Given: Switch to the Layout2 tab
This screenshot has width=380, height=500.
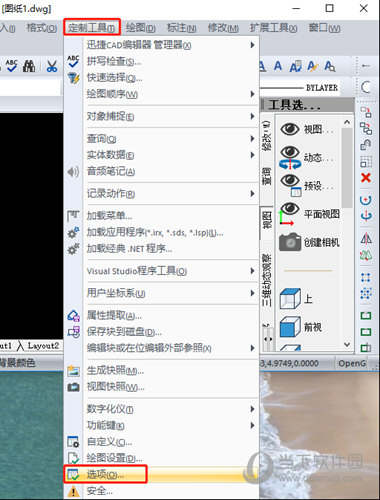Looking at the screenshot, I should (x=43, y=346).
